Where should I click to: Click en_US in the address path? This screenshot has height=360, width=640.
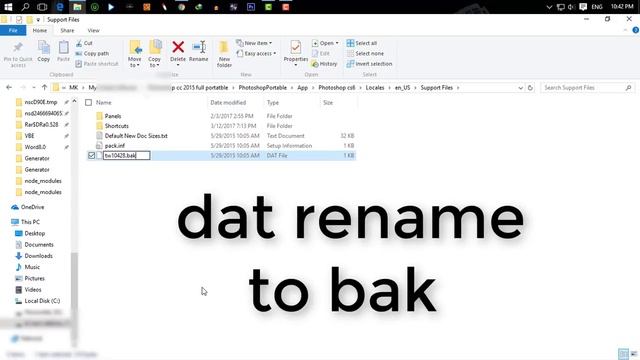click(x=402, y=88)
